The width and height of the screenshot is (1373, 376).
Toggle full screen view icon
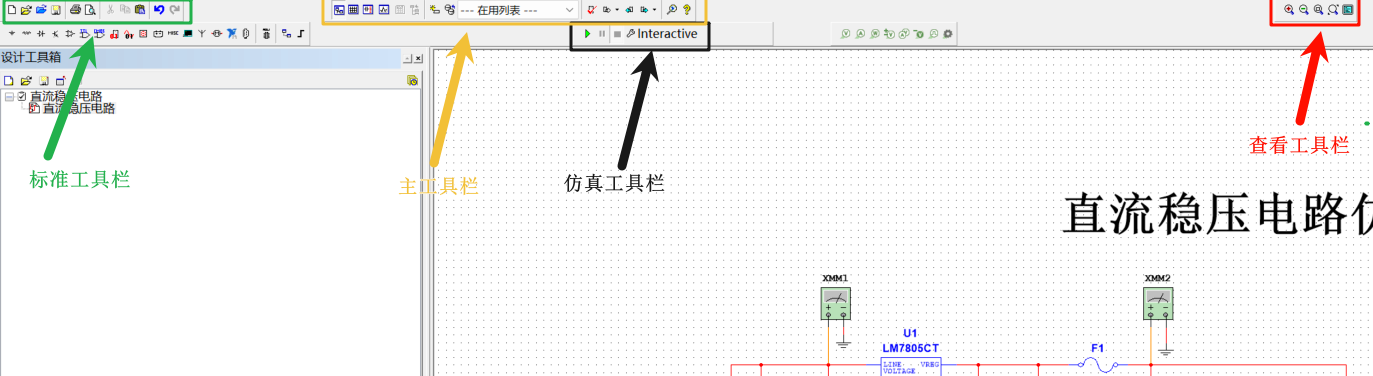1348,9
